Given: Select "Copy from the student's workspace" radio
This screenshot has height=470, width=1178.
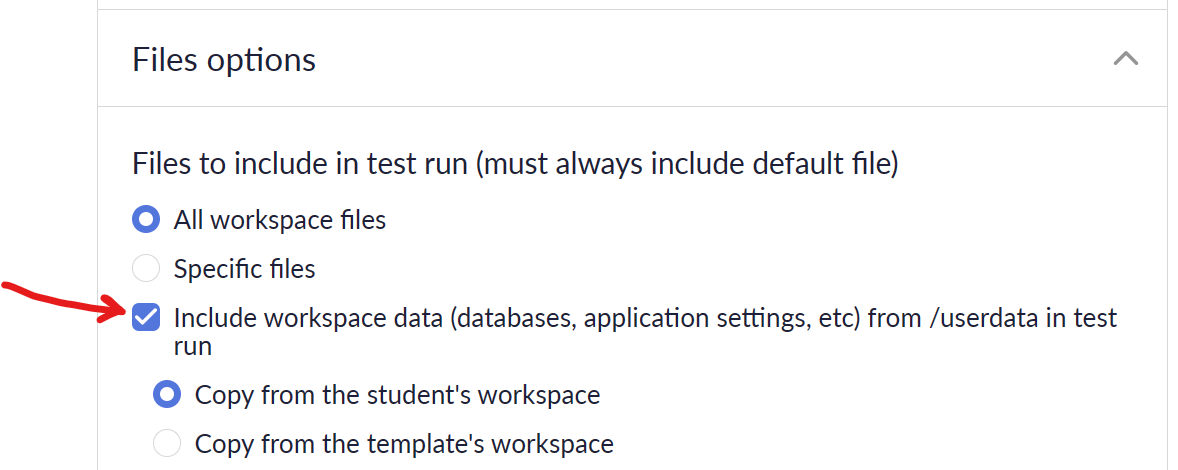Looking at the screenshot, I should tap(167, 394).
